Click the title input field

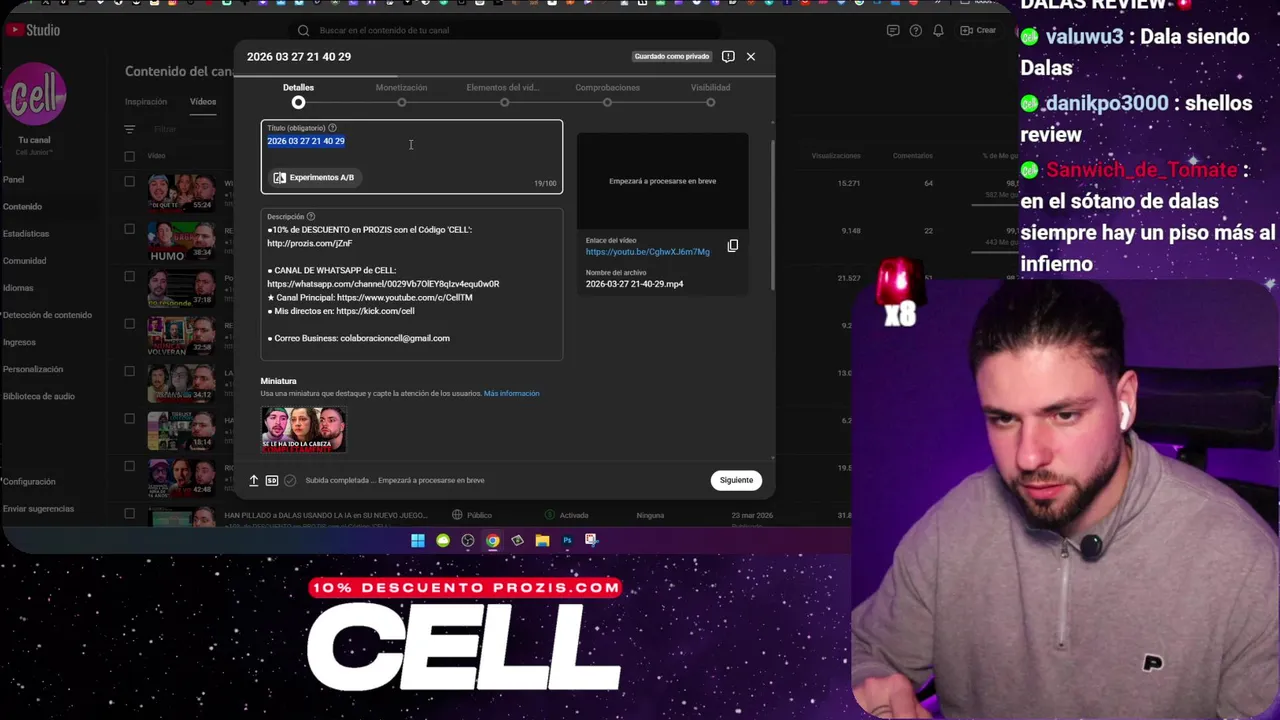[411, 156]
